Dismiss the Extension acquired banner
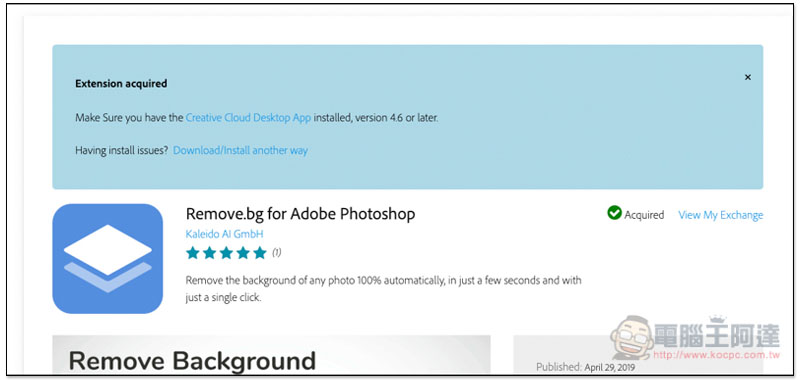The image size is (800, 380). 747,78
